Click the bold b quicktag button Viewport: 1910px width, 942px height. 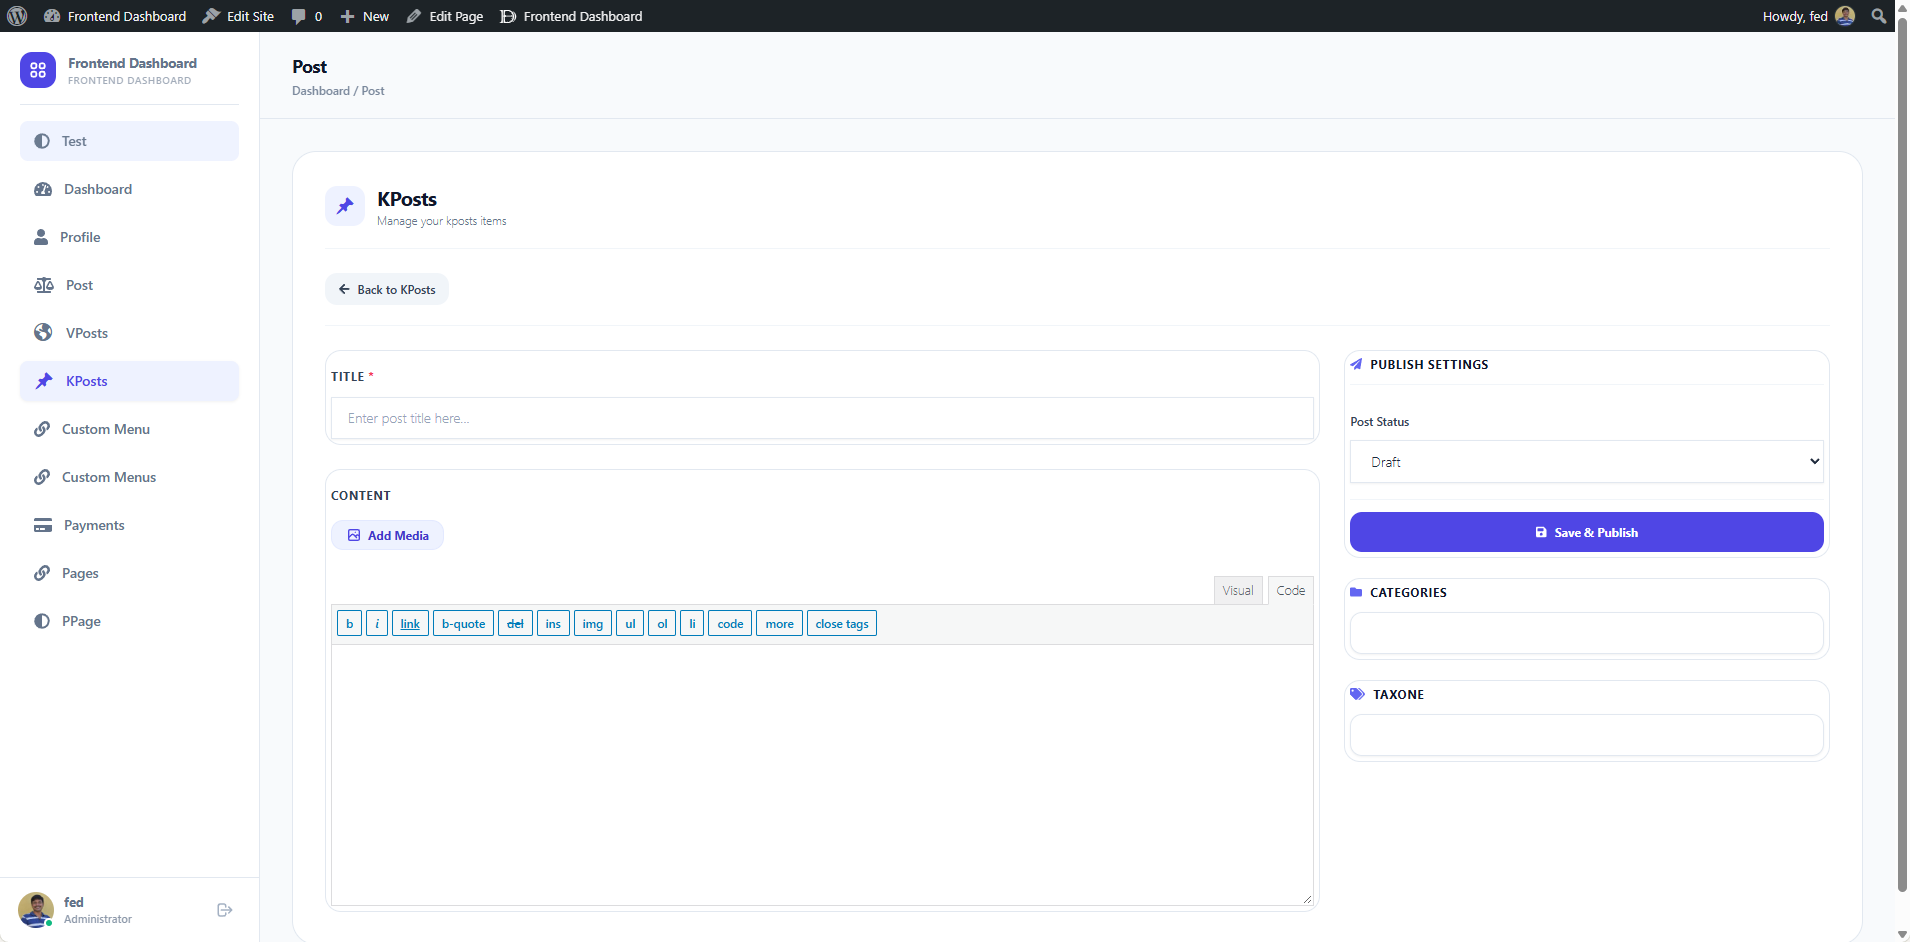pyautogui.click(x=349, y=624)
